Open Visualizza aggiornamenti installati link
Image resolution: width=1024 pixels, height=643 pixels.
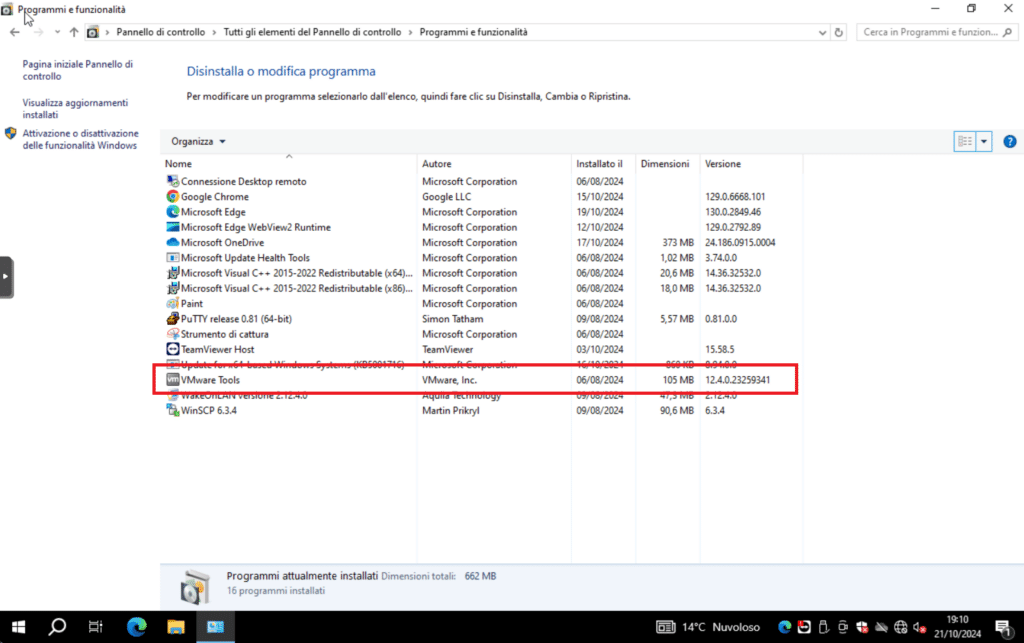(75, 108)
